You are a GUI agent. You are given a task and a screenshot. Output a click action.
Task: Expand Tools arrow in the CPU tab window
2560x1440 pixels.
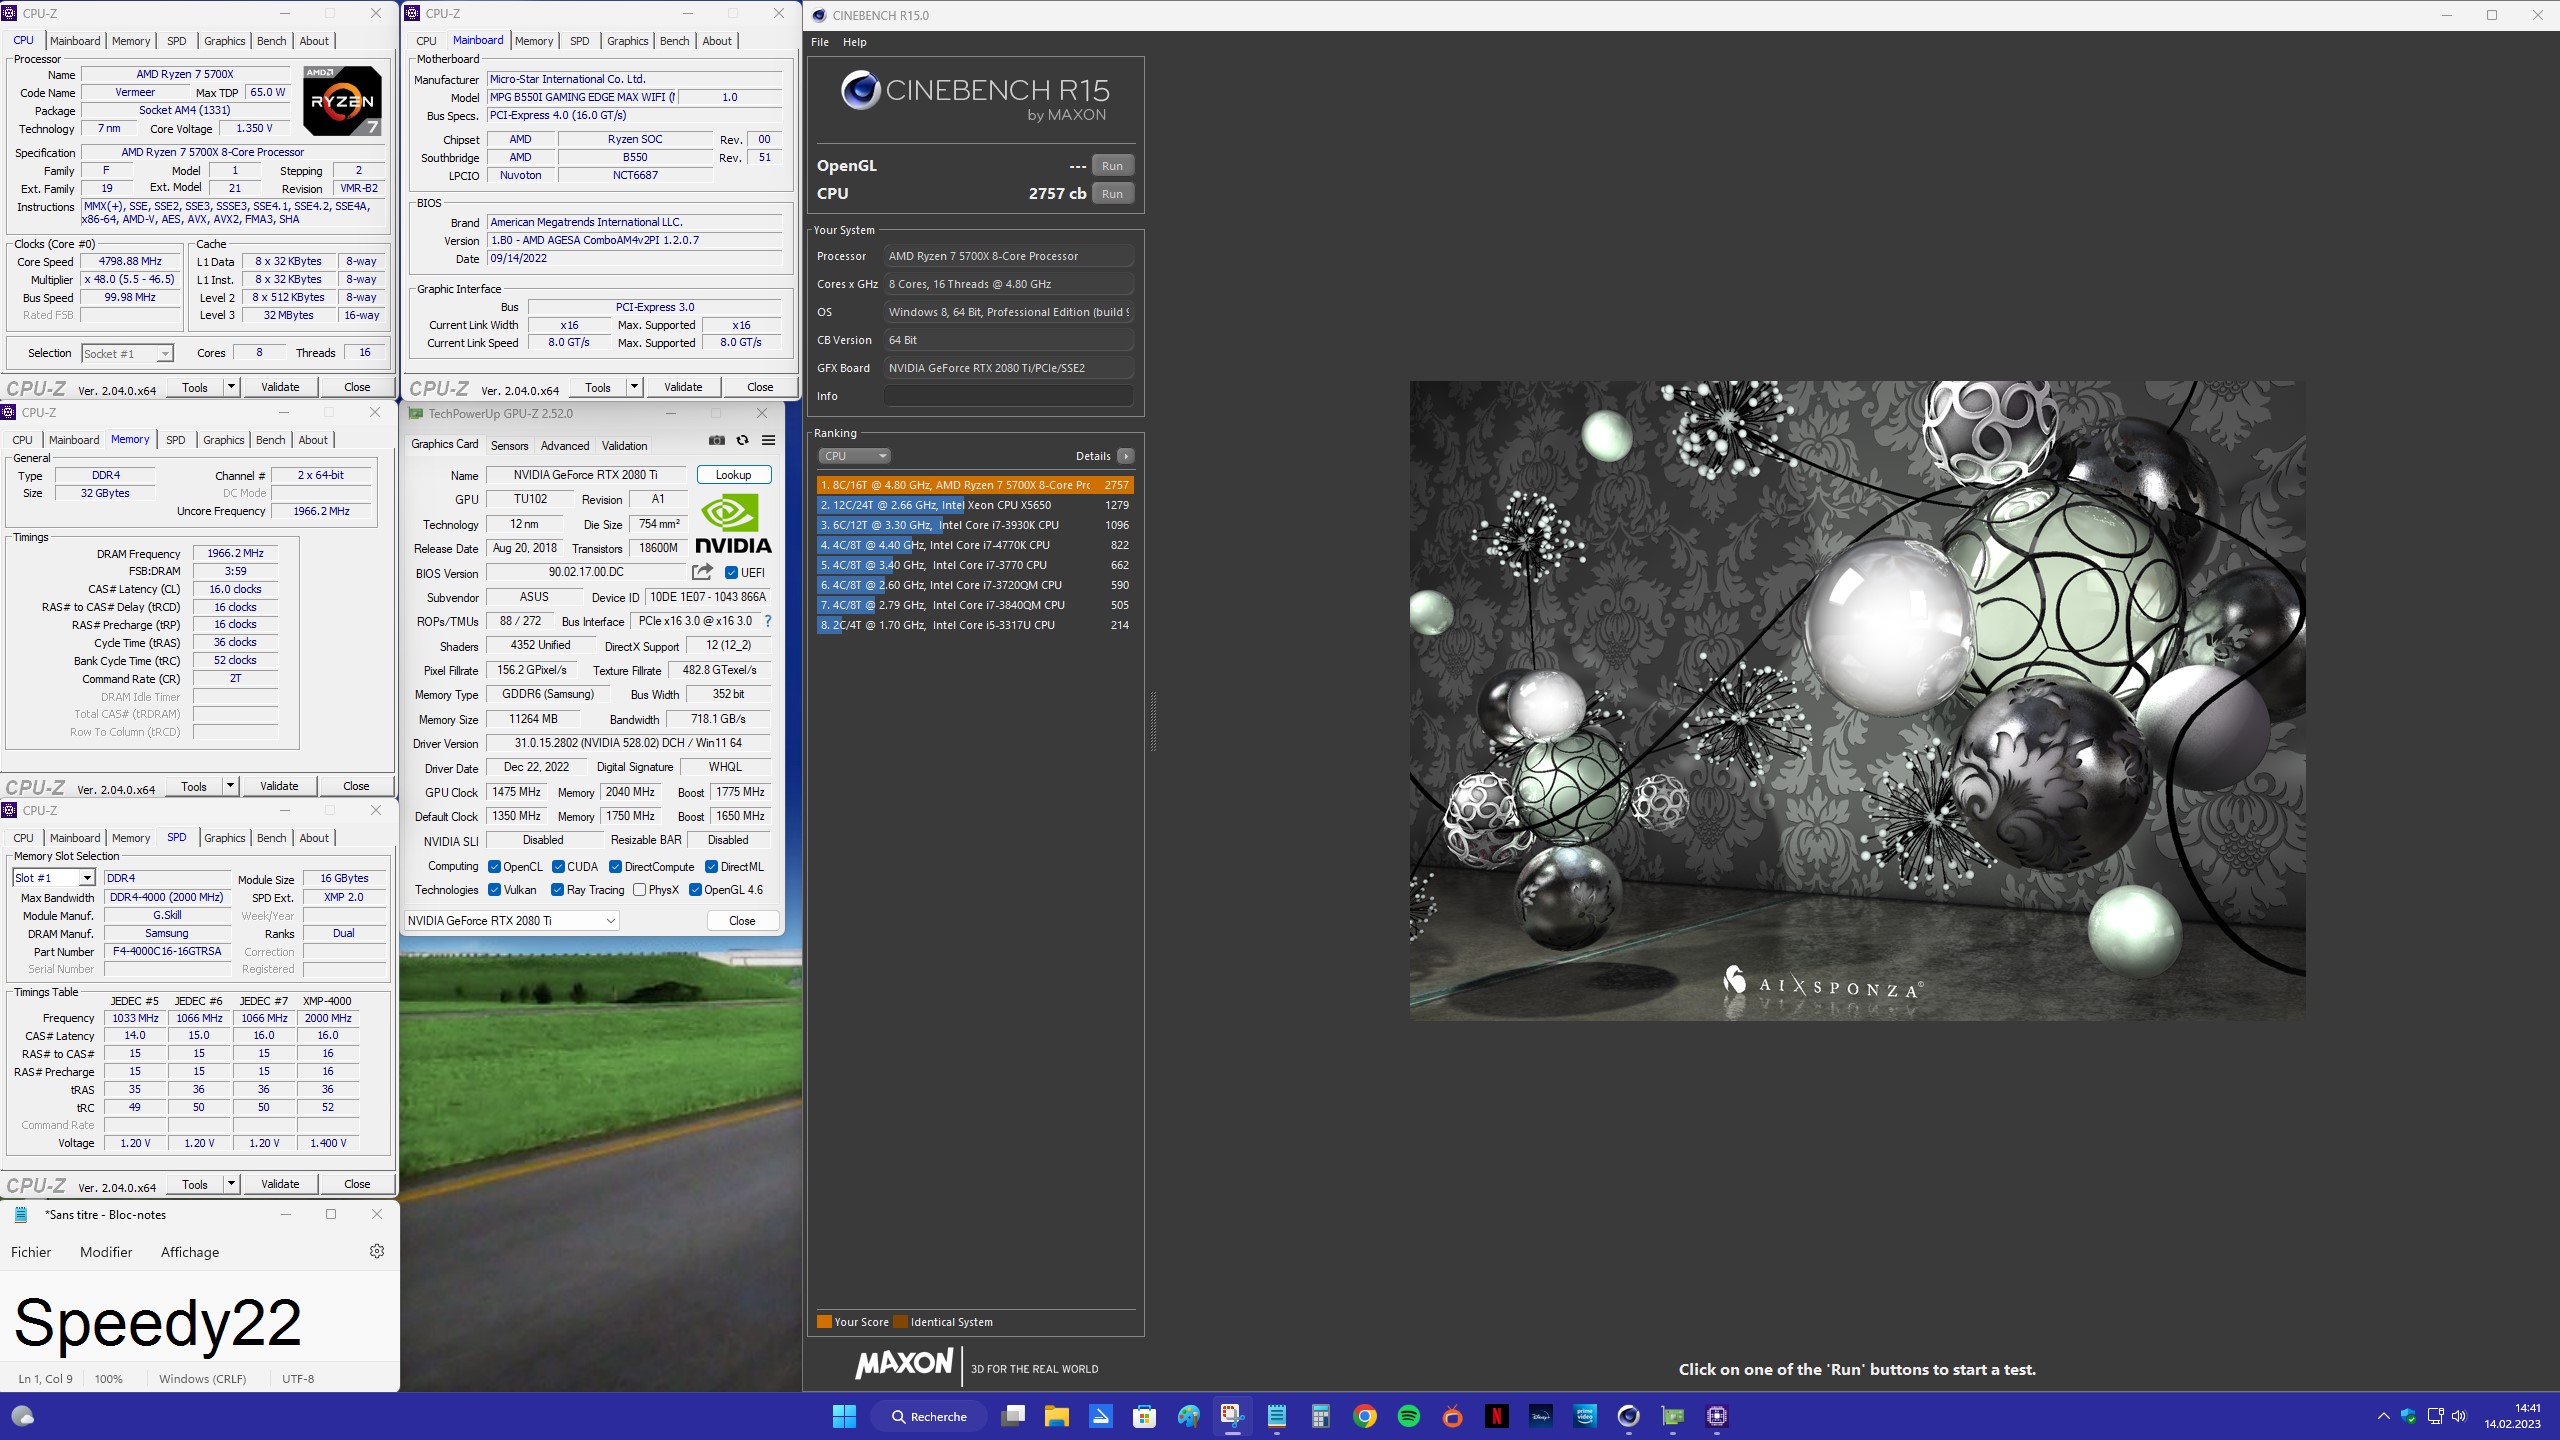231,387
